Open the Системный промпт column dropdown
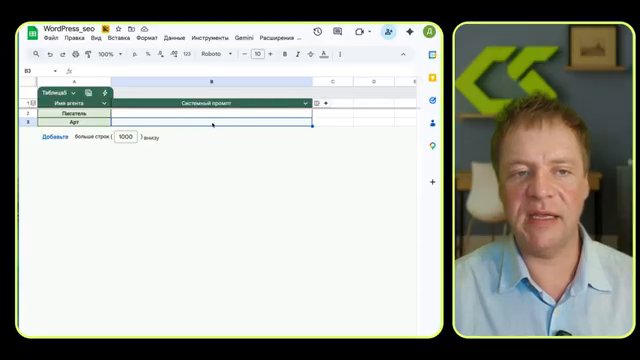This screenshot has width=640, height=360. [305, 104]
